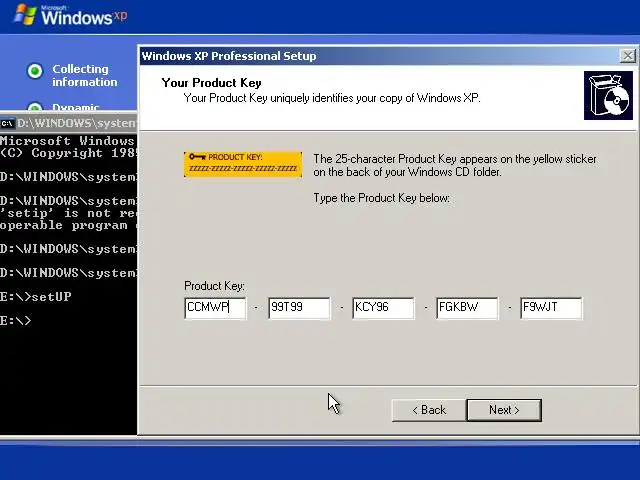Click the 'Collecting information' text label
The image size is (640, 480).
(x=84, y=76)
